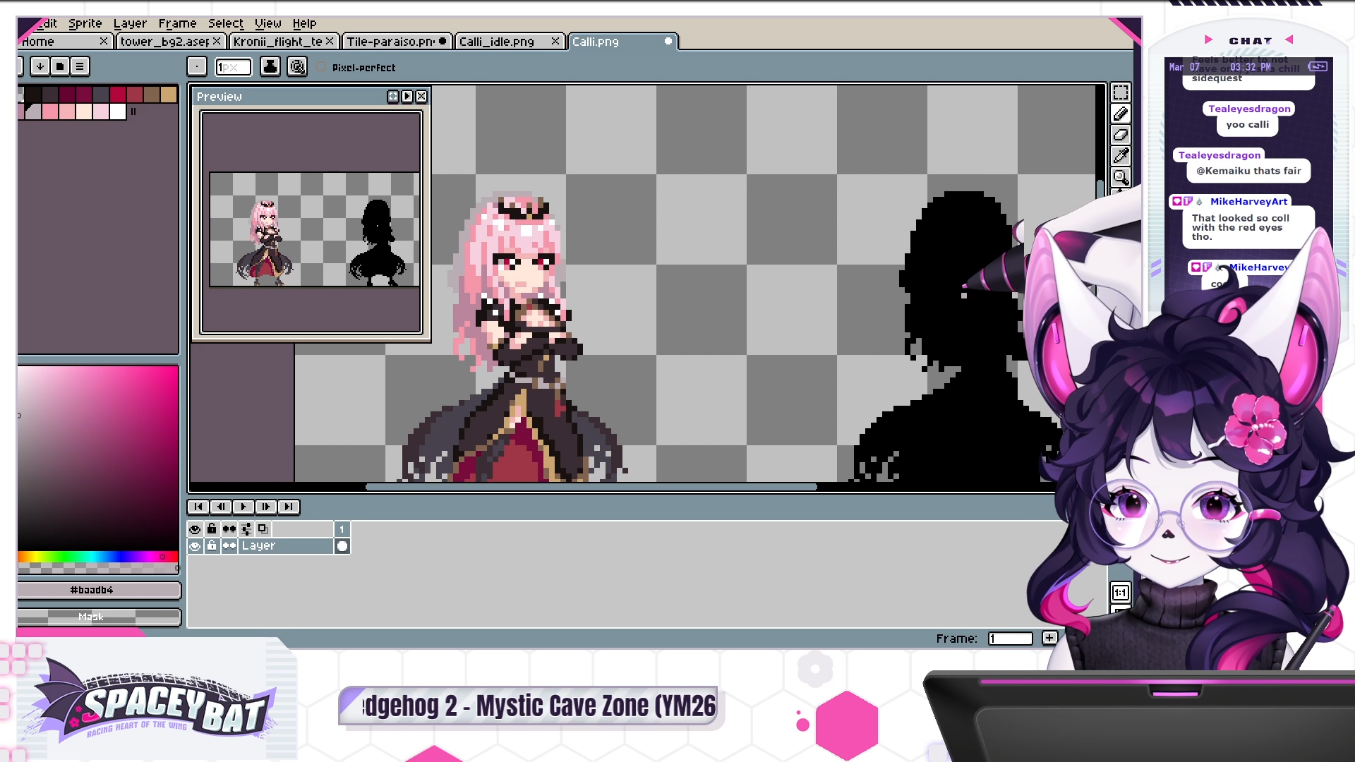Open the Edit menu
Viewport: 1355px width, 762px height.
[x=46, y=23]
